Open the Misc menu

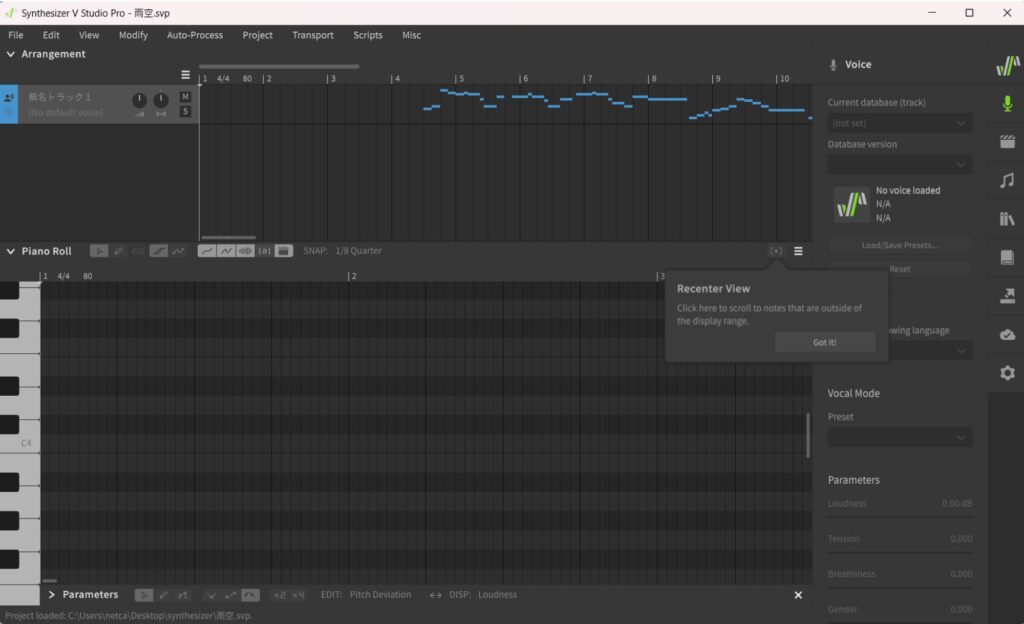[411, 35]
